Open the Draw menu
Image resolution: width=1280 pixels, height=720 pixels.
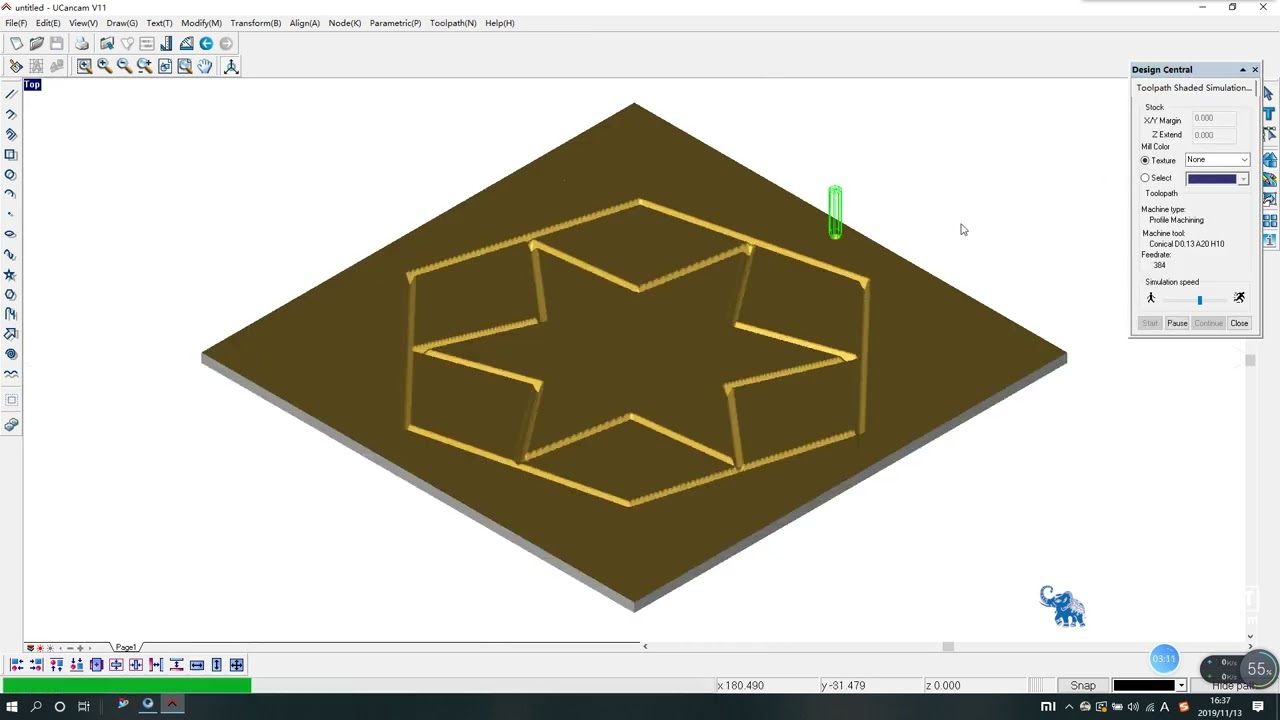122,23
